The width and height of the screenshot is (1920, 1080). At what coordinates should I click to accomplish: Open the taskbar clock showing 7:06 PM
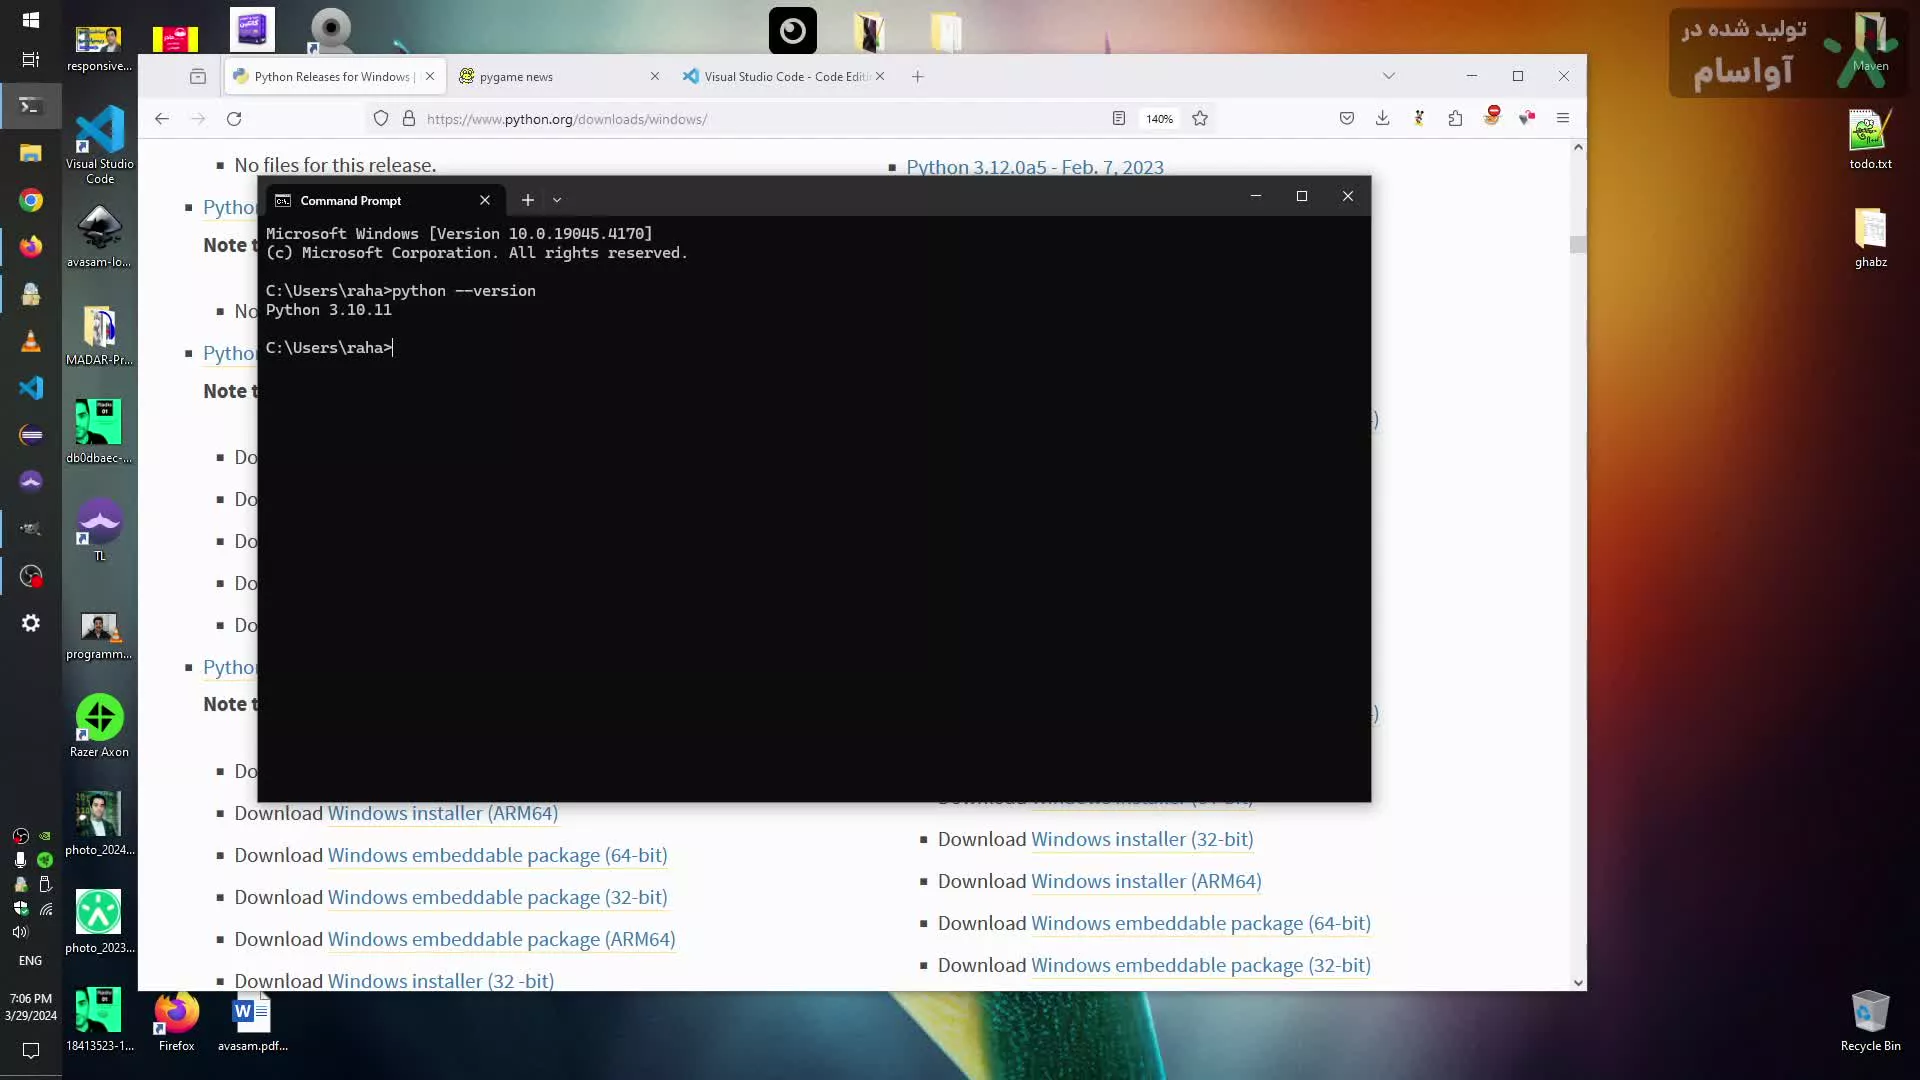pos(31,1007)
